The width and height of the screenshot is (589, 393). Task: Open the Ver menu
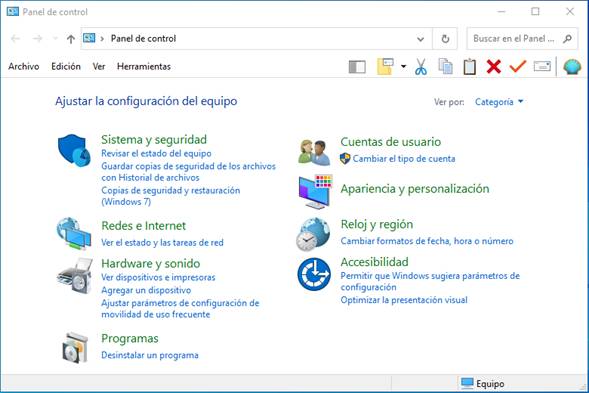99,67
